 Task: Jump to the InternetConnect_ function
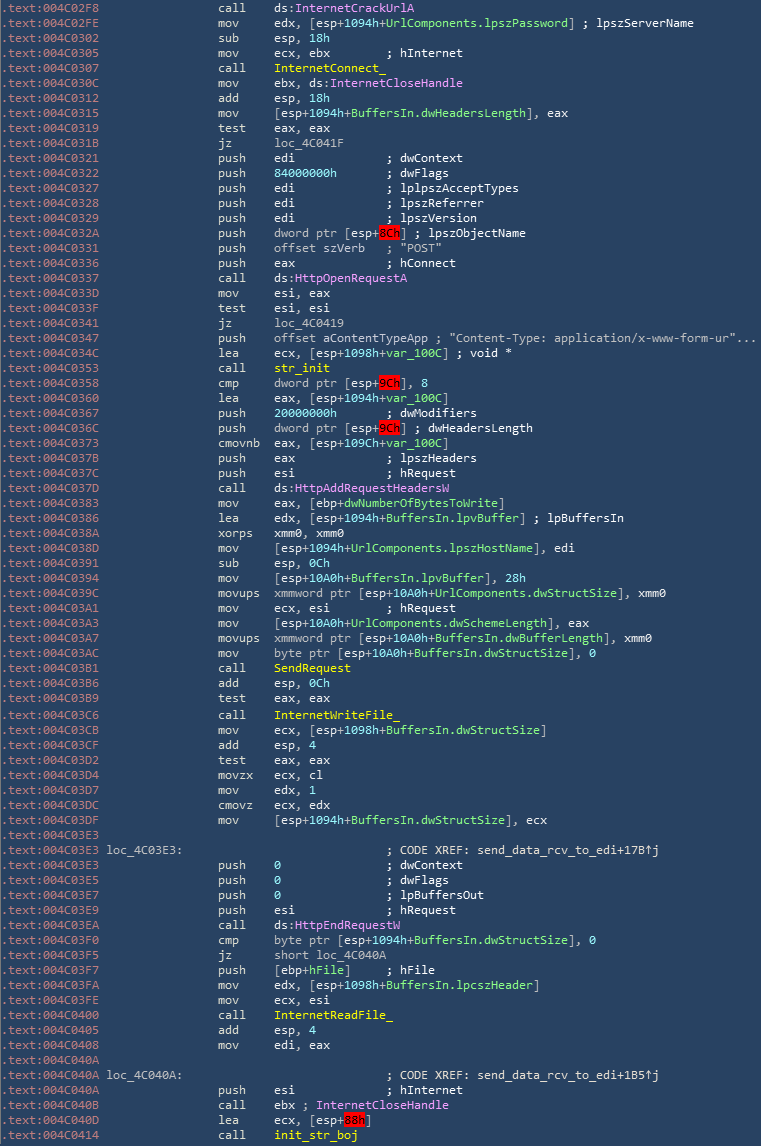[x=315, y=68]
